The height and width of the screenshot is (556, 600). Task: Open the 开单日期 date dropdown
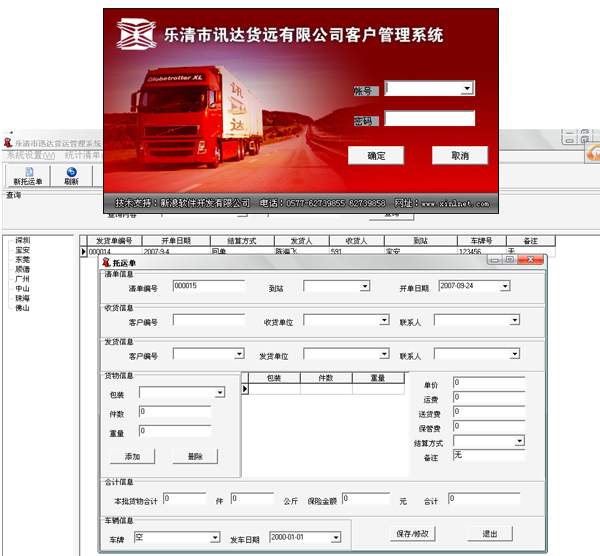pos(504,286)
